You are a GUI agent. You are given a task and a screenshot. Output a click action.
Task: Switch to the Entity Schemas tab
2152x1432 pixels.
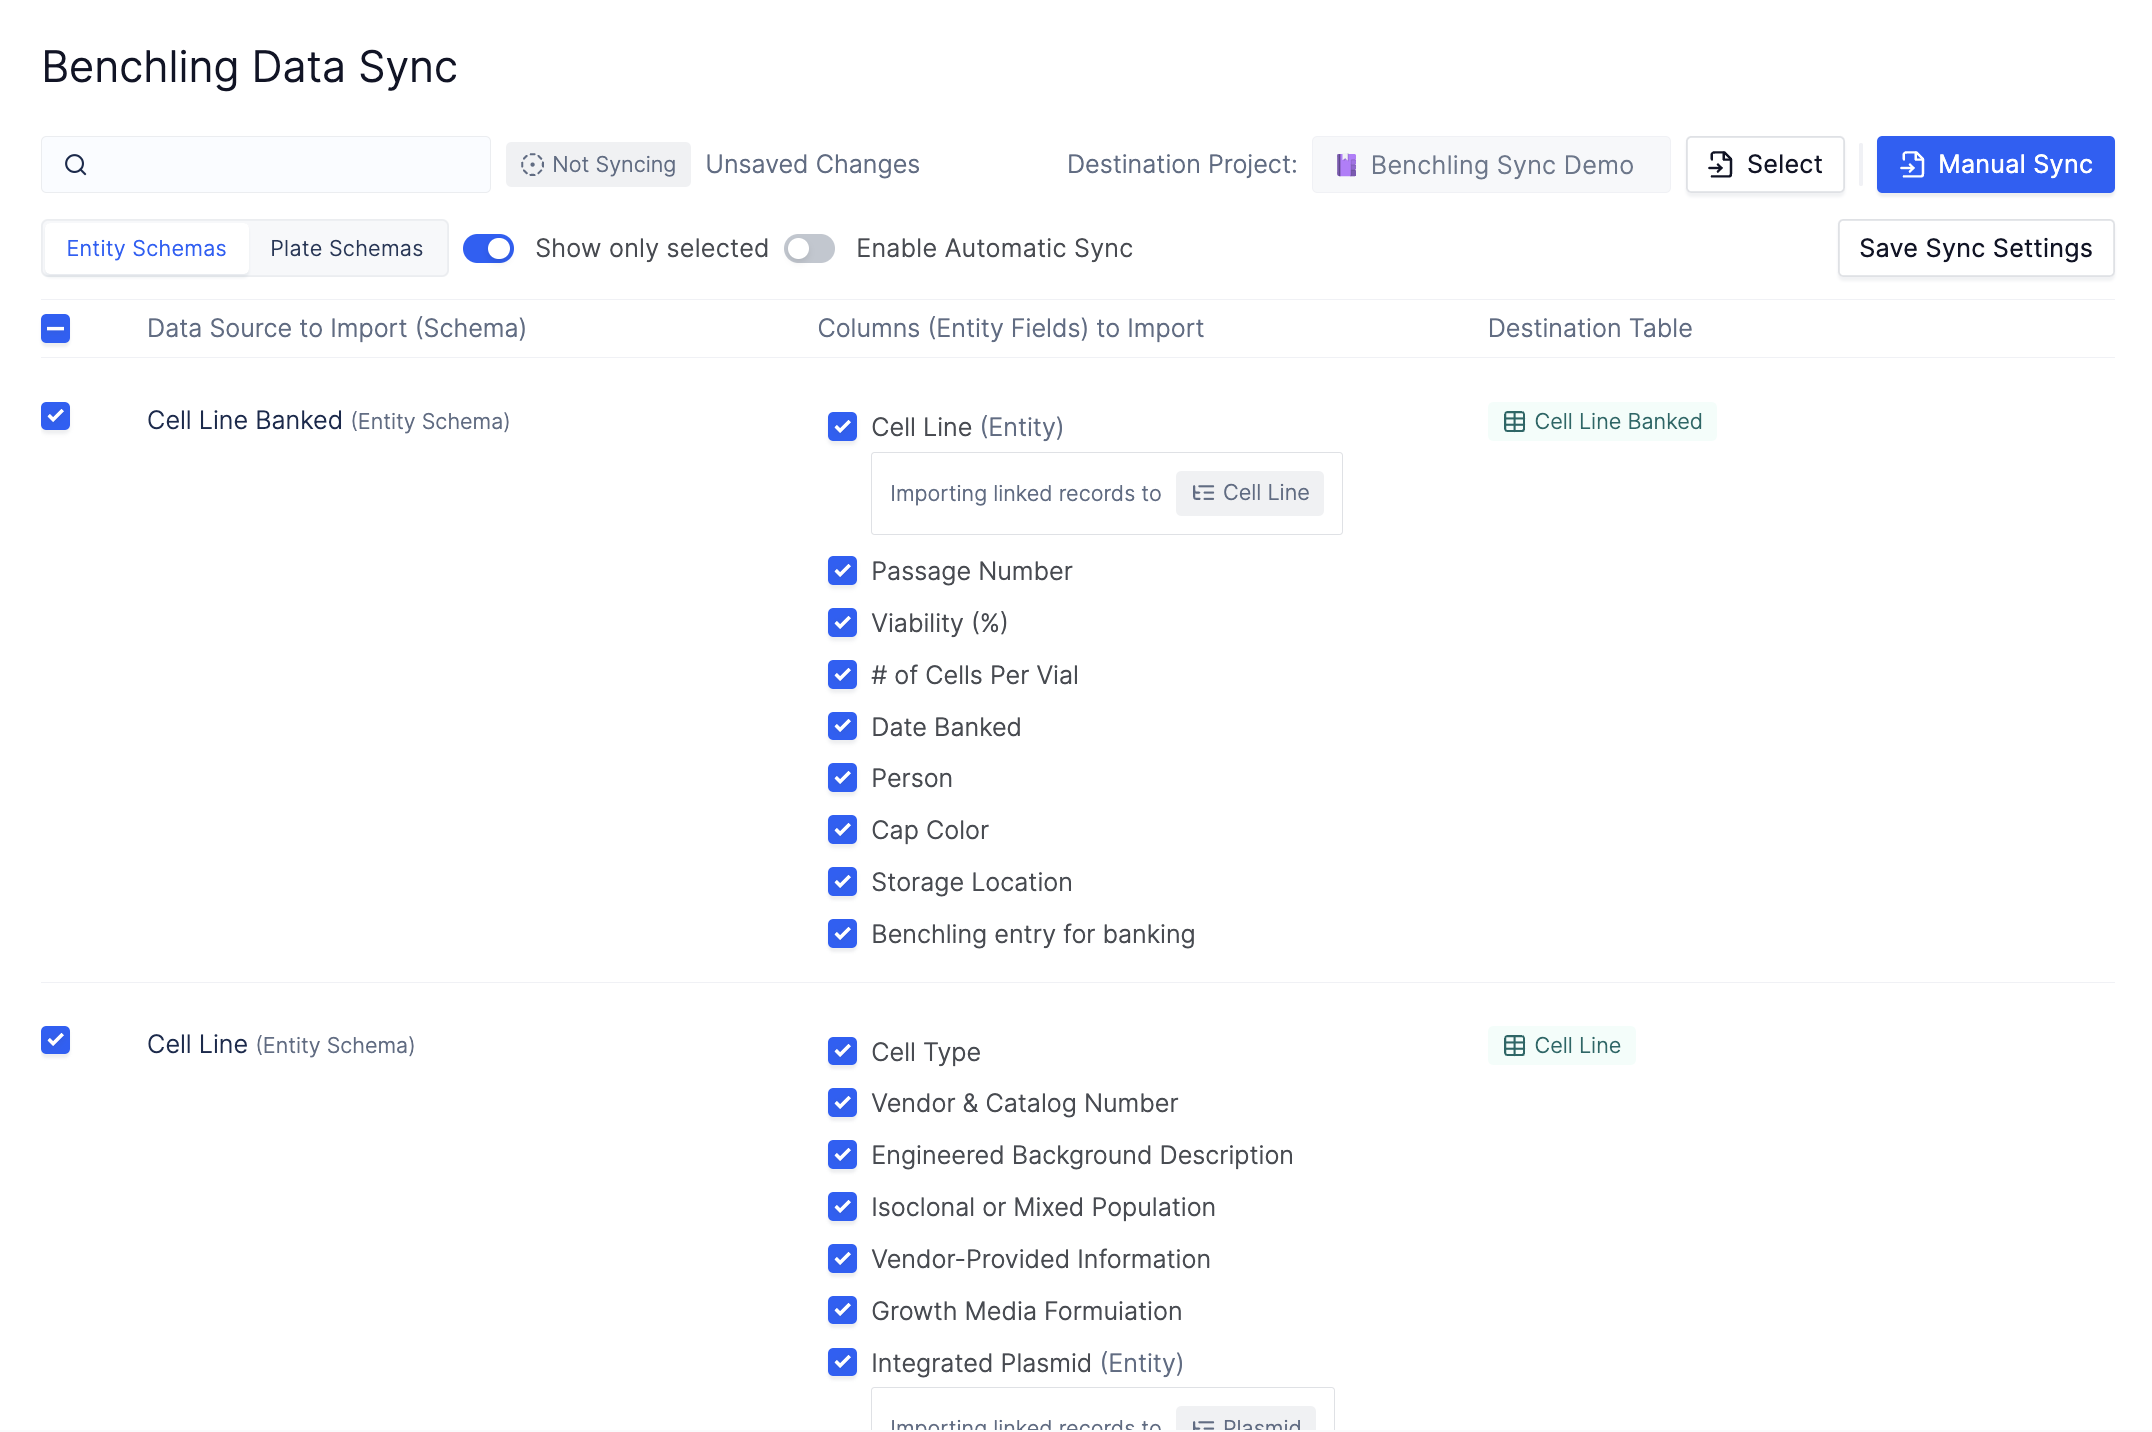(146, 249)
